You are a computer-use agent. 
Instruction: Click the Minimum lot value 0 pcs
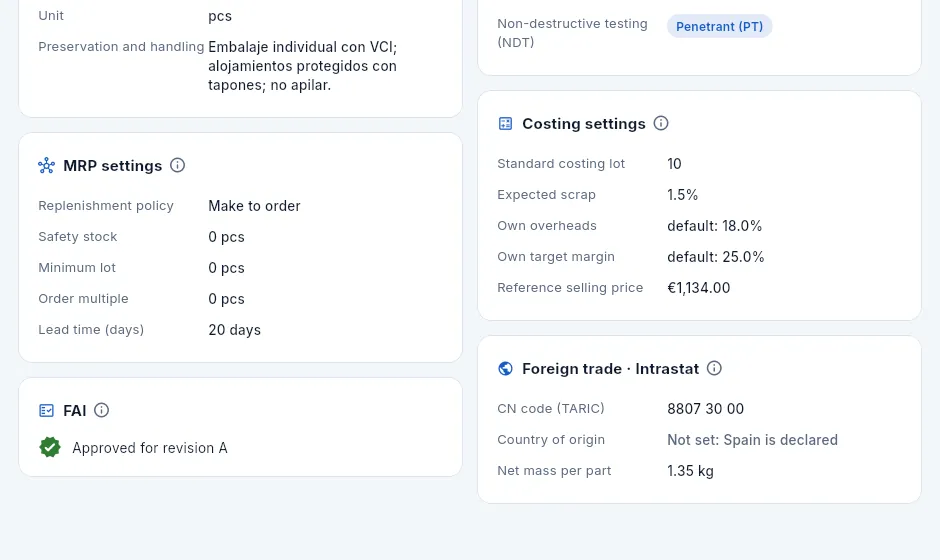point(227,268)
